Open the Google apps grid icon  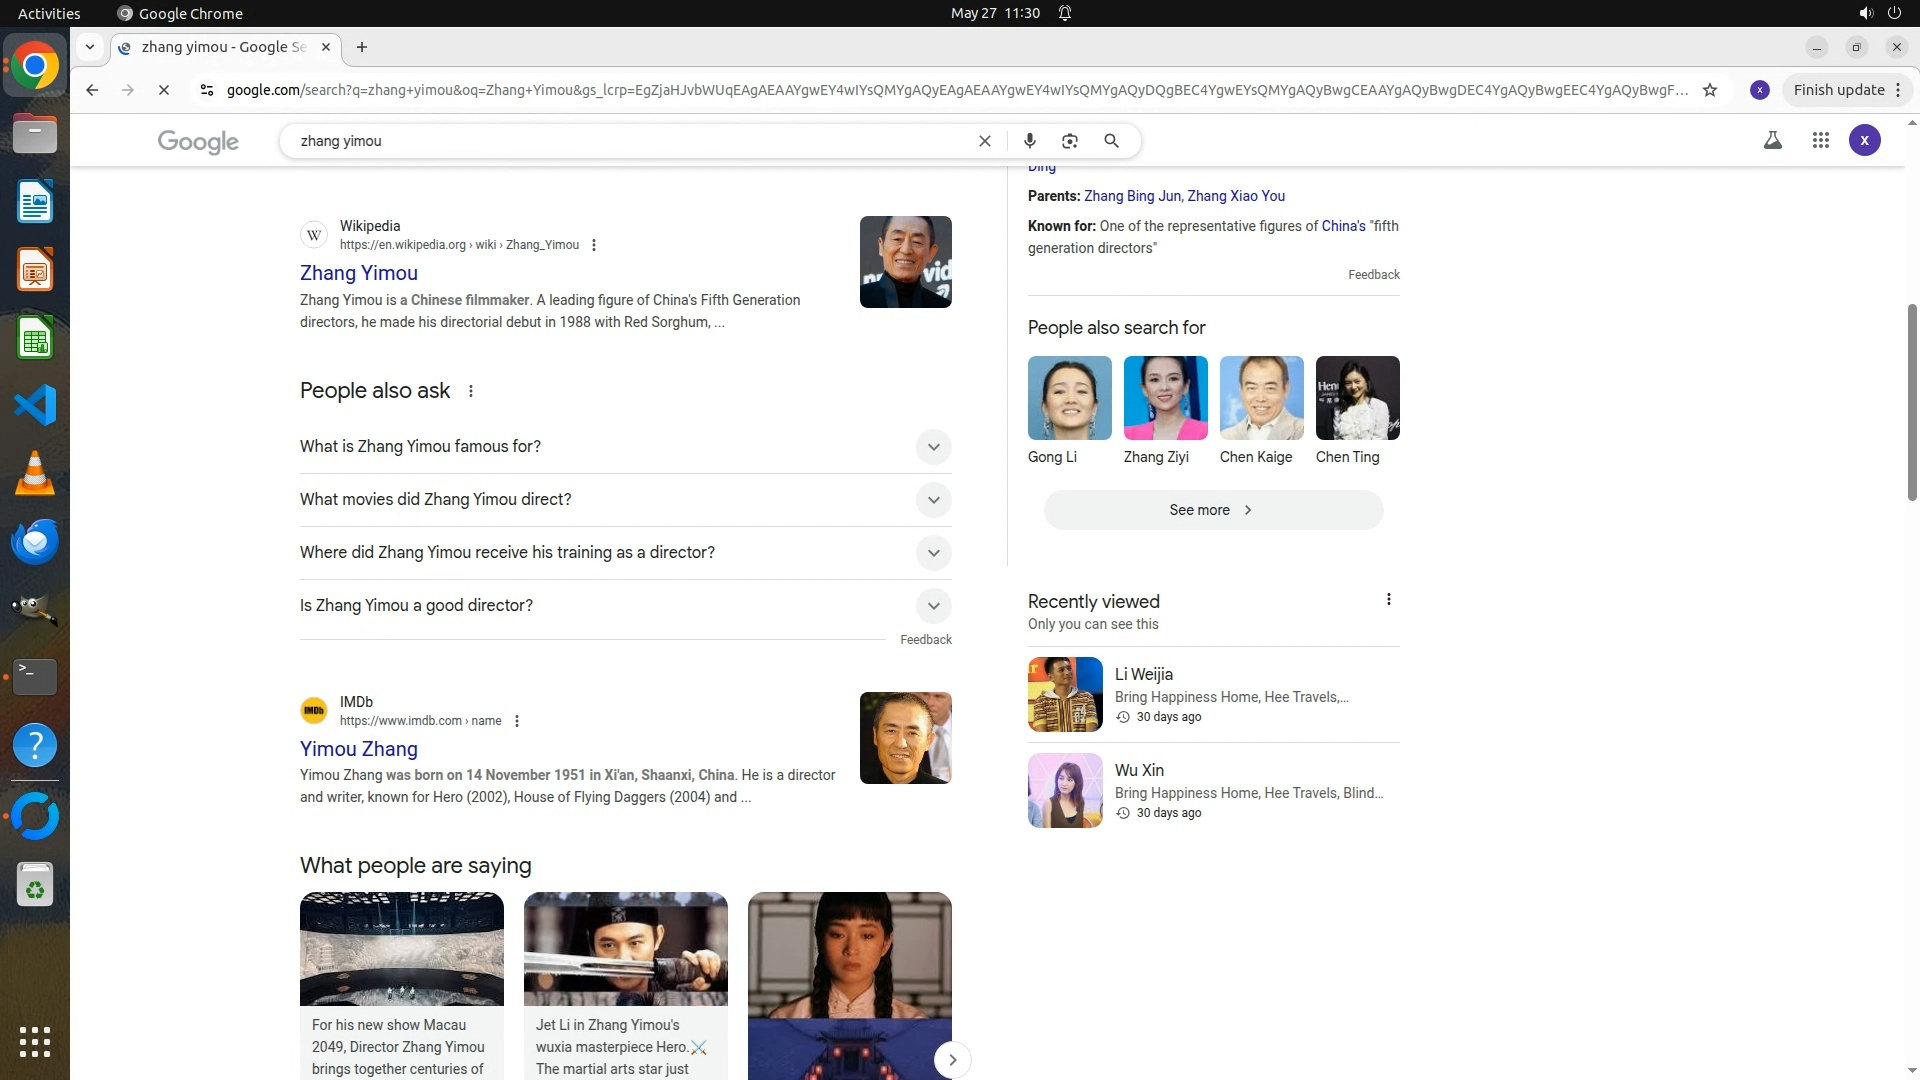[1820, 141]
